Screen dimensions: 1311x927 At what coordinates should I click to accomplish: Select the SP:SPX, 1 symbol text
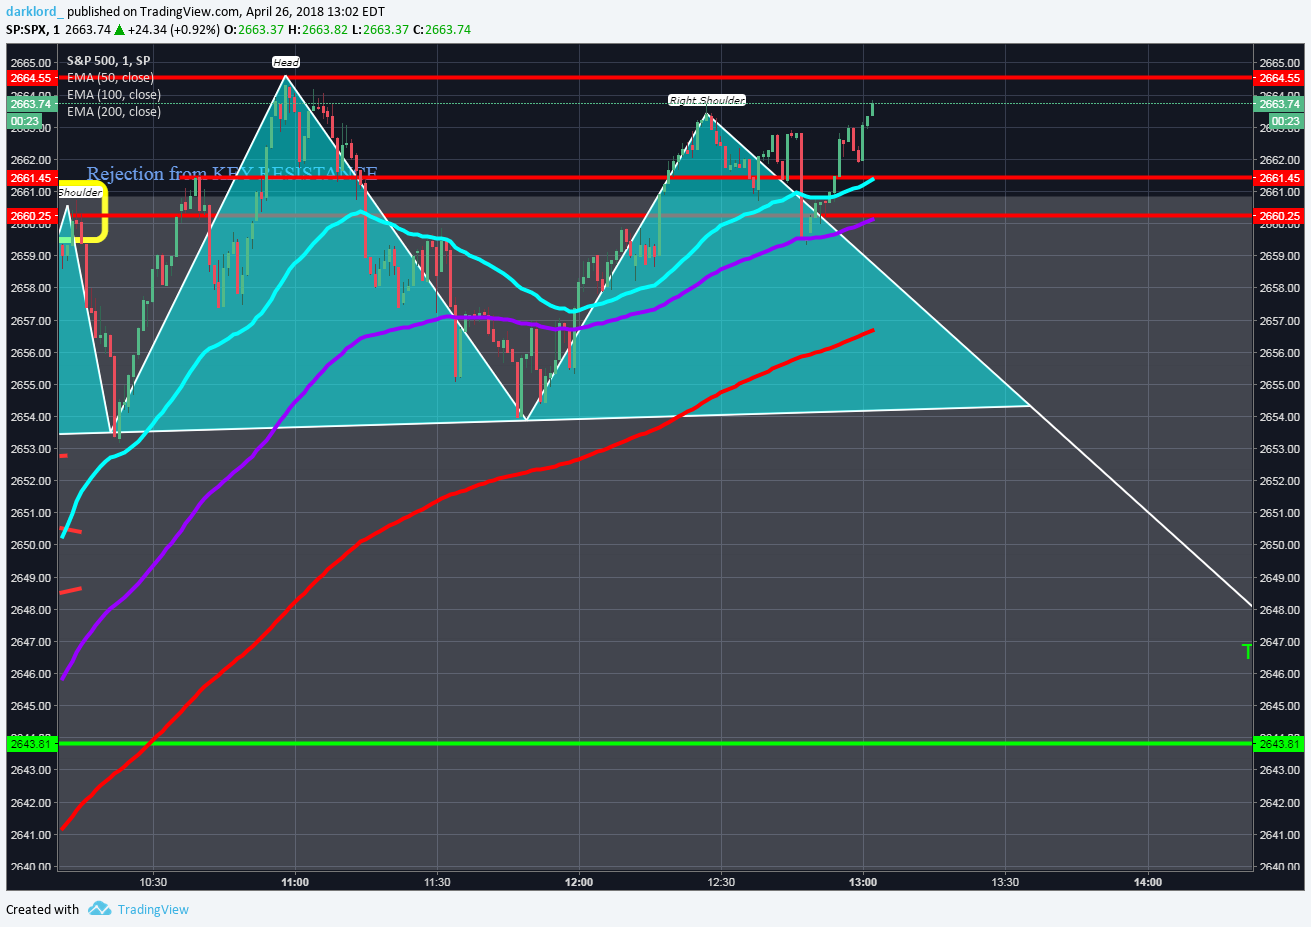(33, 30)
